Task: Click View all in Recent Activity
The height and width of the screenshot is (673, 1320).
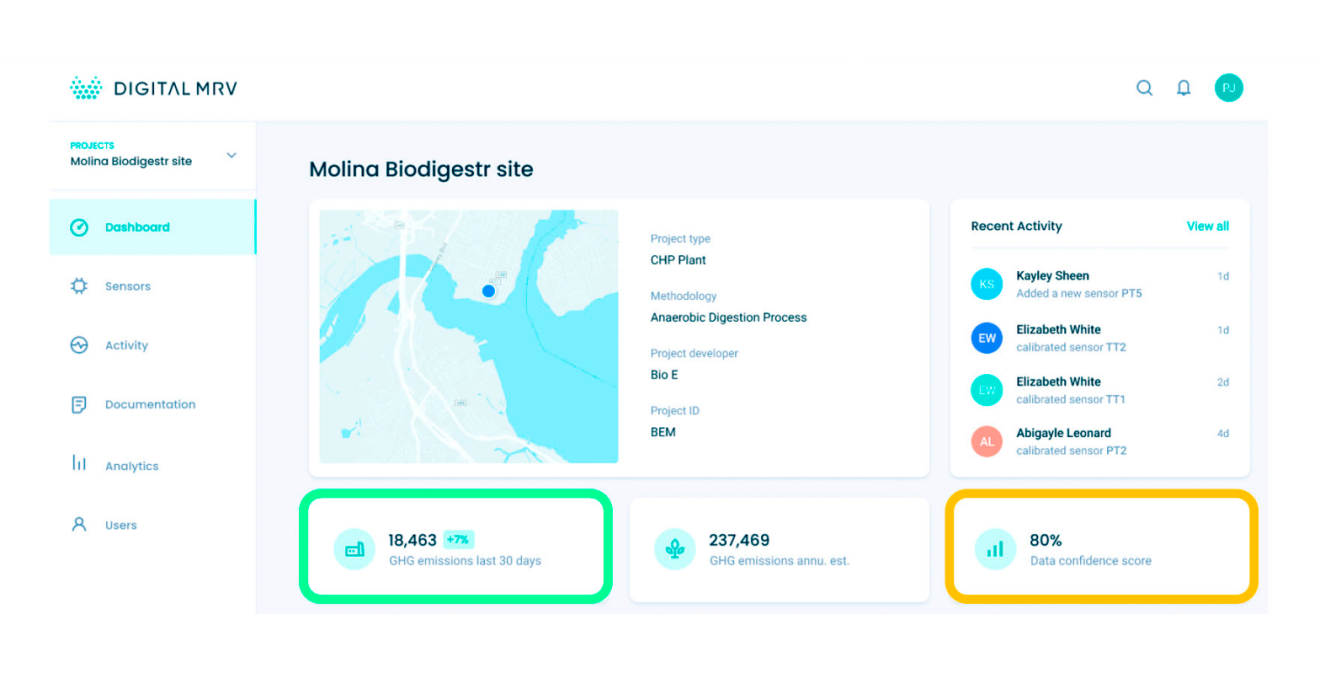Action: click(1207, 226)
